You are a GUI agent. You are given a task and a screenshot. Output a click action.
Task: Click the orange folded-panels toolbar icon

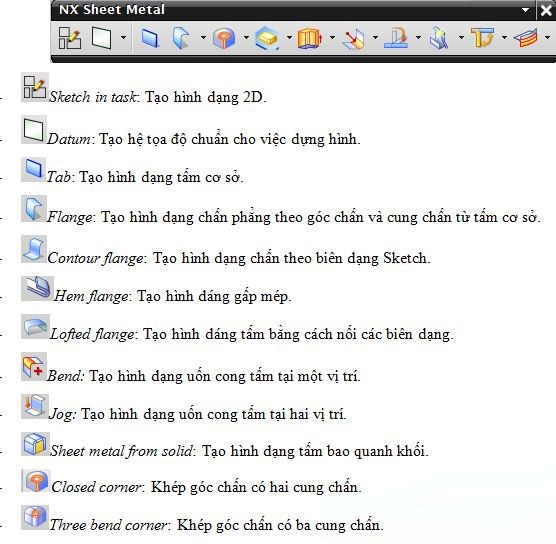click(310, 38)
